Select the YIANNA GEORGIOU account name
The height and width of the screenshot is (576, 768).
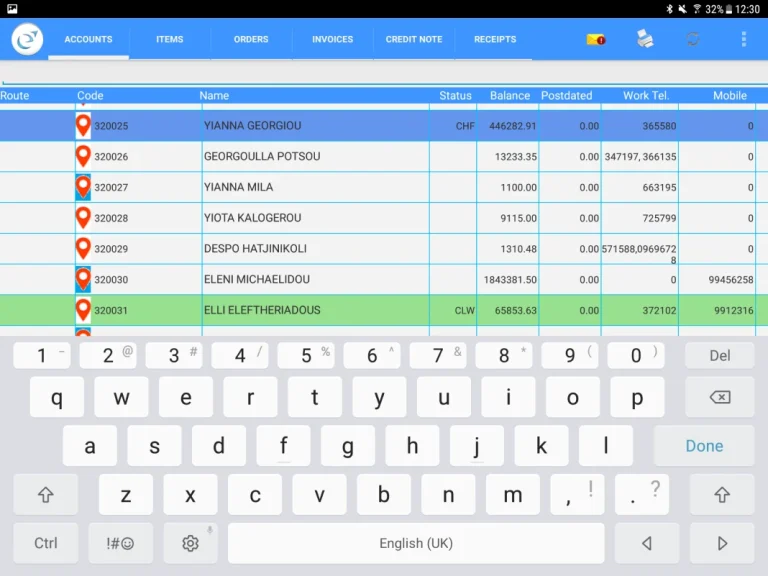click(252, 125)
